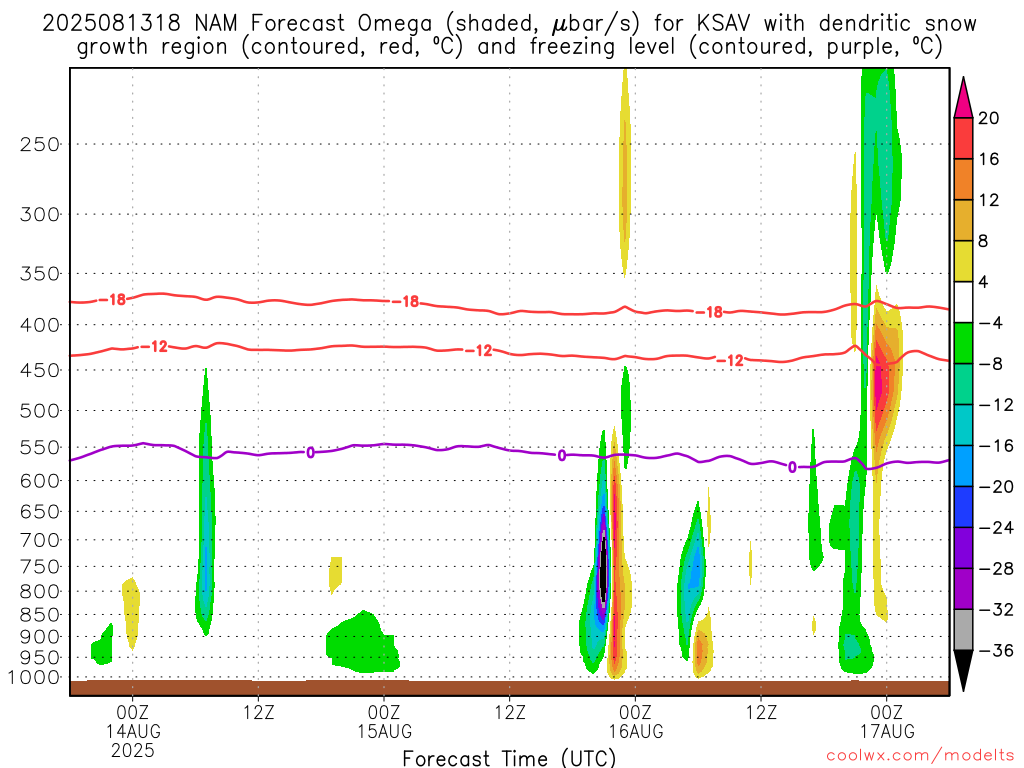This screenshot has width=1024, height=768.
Task: Click the 12Z label after 15AUG
Action: [510, 712]
